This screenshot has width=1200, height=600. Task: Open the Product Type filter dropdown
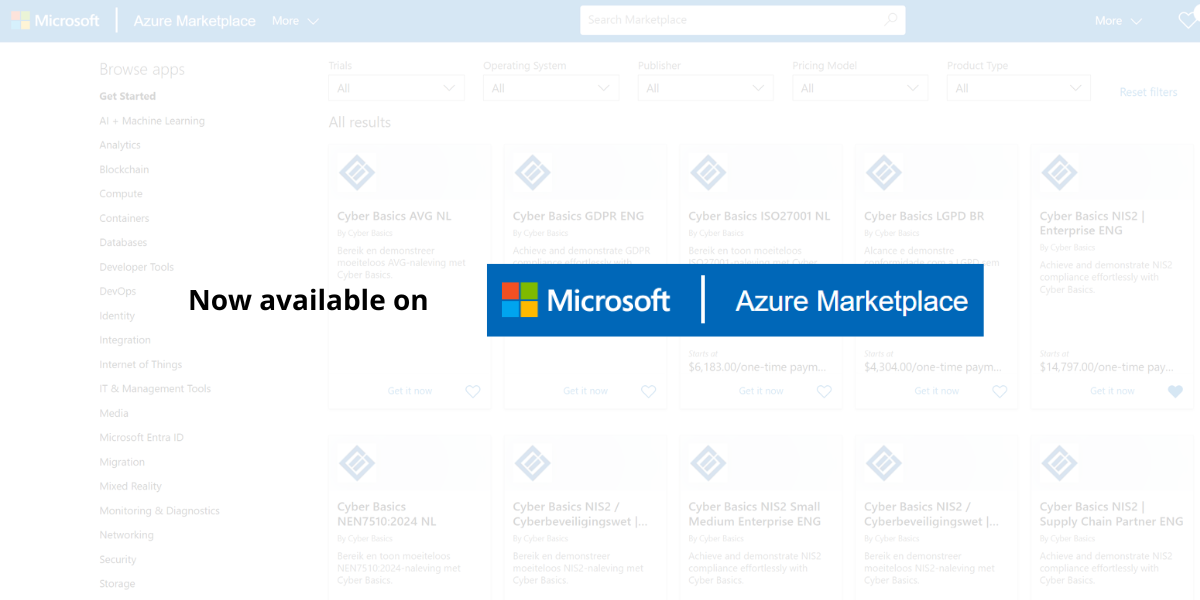click(1017, 88)
